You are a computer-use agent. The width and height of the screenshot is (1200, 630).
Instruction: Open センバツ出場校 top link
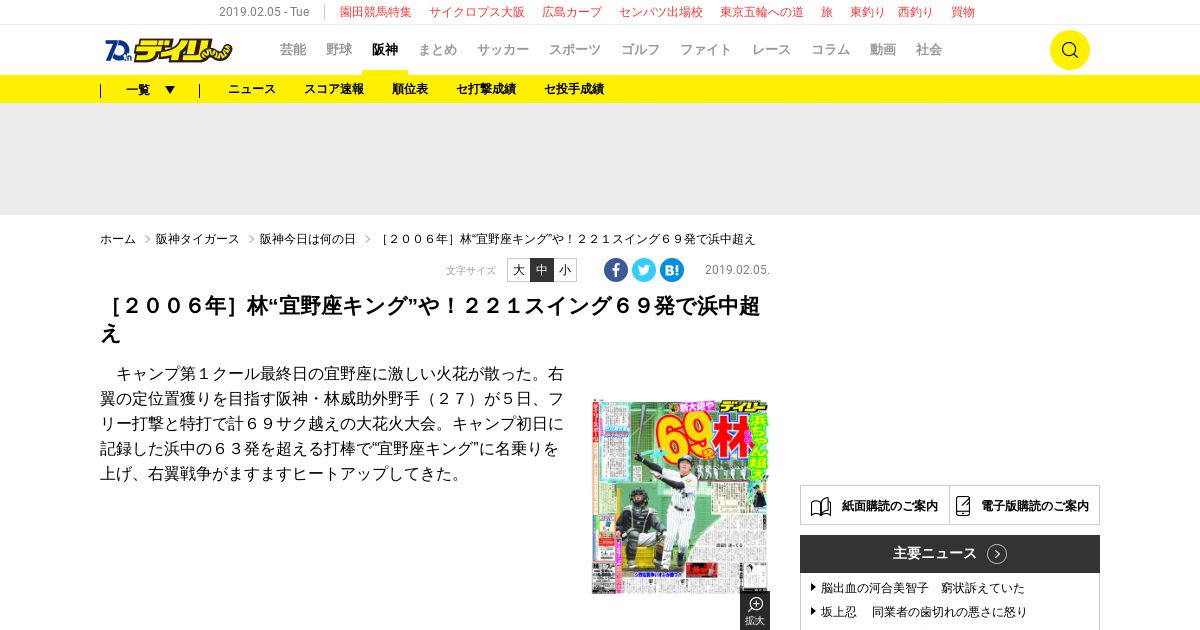661,12
